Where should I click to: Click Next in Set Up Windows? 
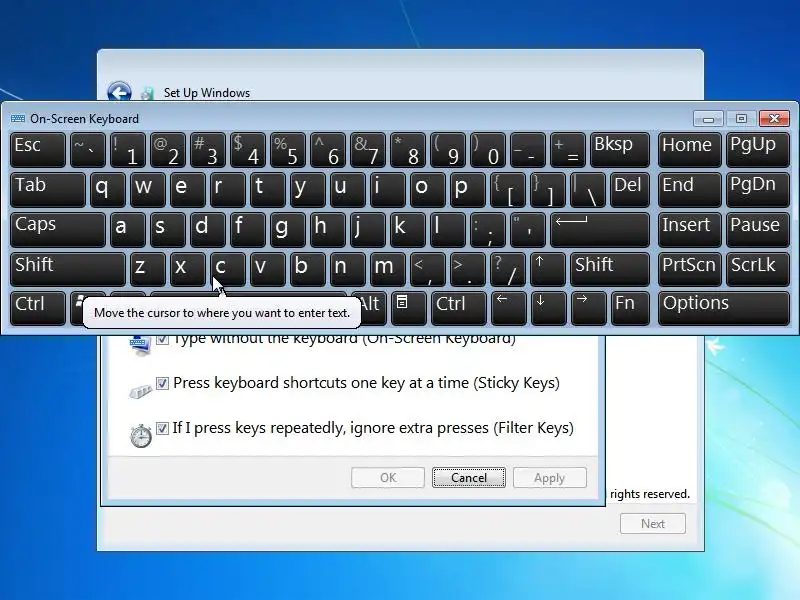pyautogui.click(x=653, y=523)
